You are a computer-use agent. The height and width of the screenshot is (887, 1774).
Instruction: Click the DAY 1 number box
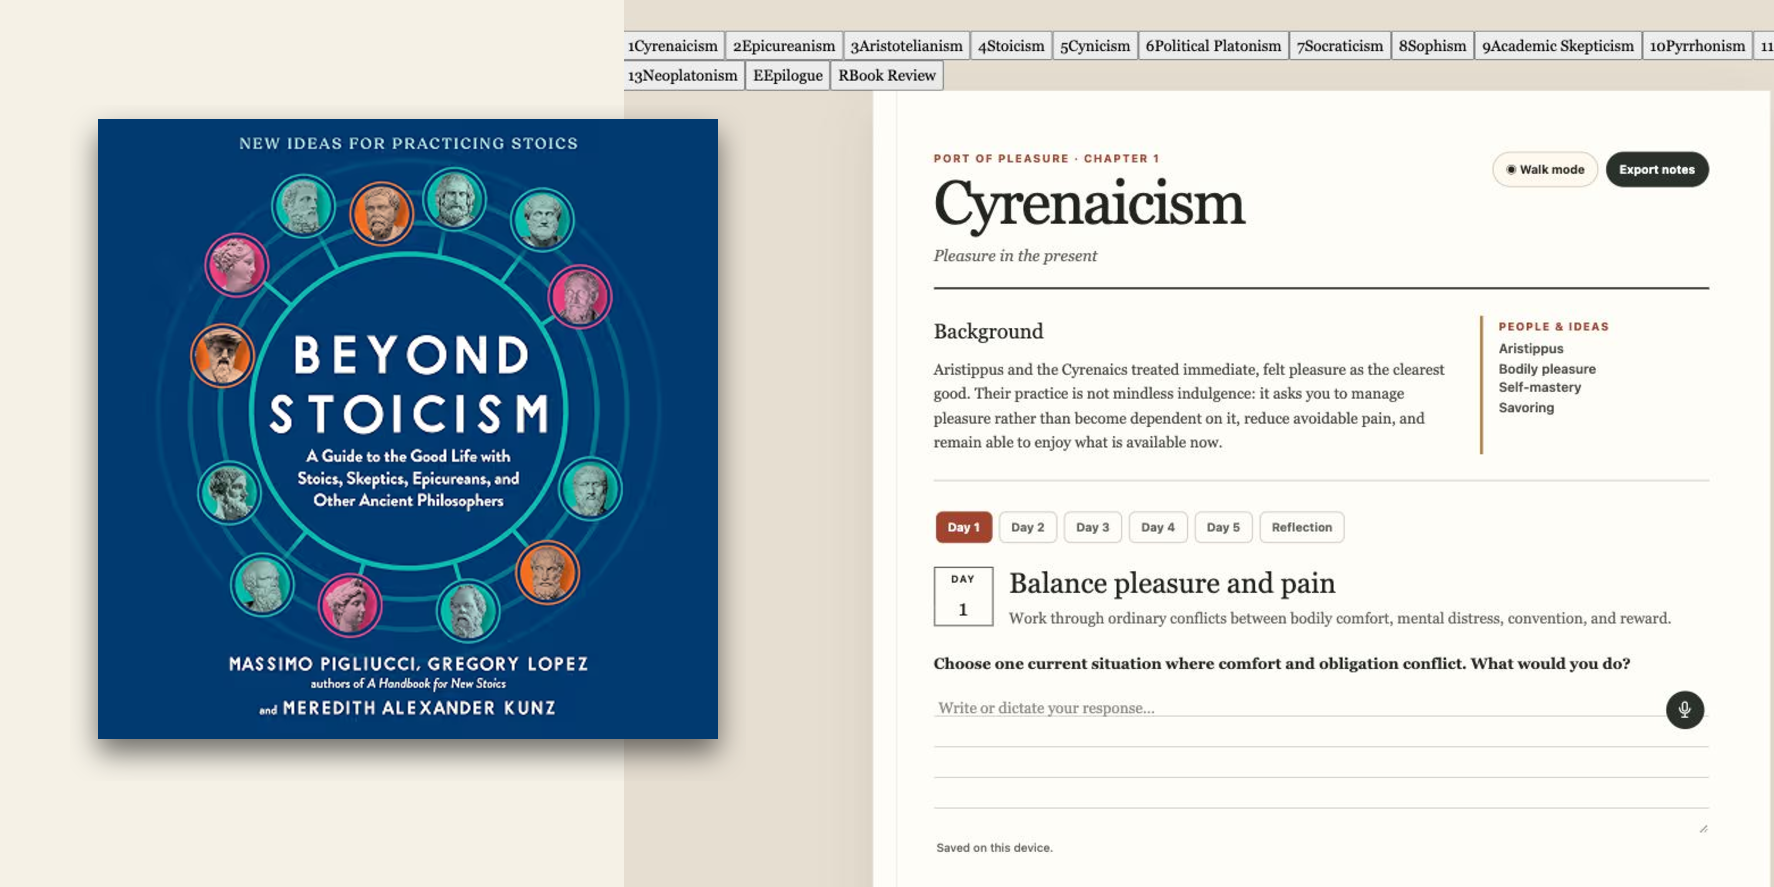963,597
